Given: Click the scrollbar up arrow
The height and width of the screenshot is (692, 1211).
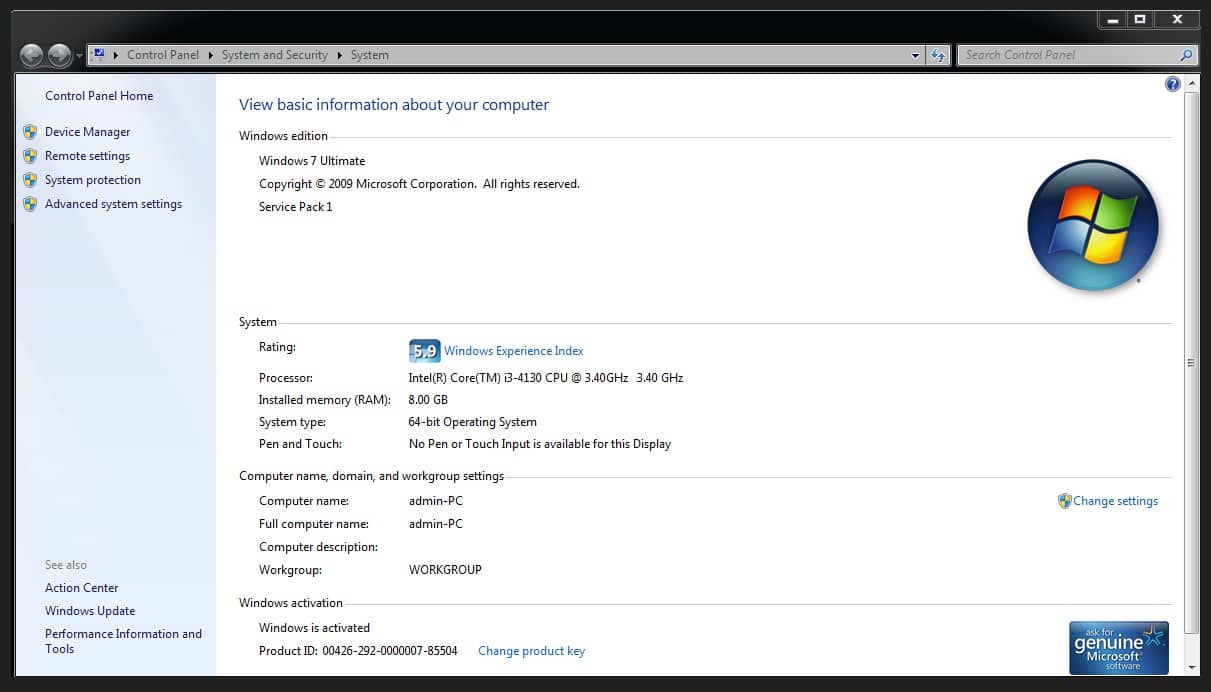Looking at the screenshot, I should coord(1191,85).
